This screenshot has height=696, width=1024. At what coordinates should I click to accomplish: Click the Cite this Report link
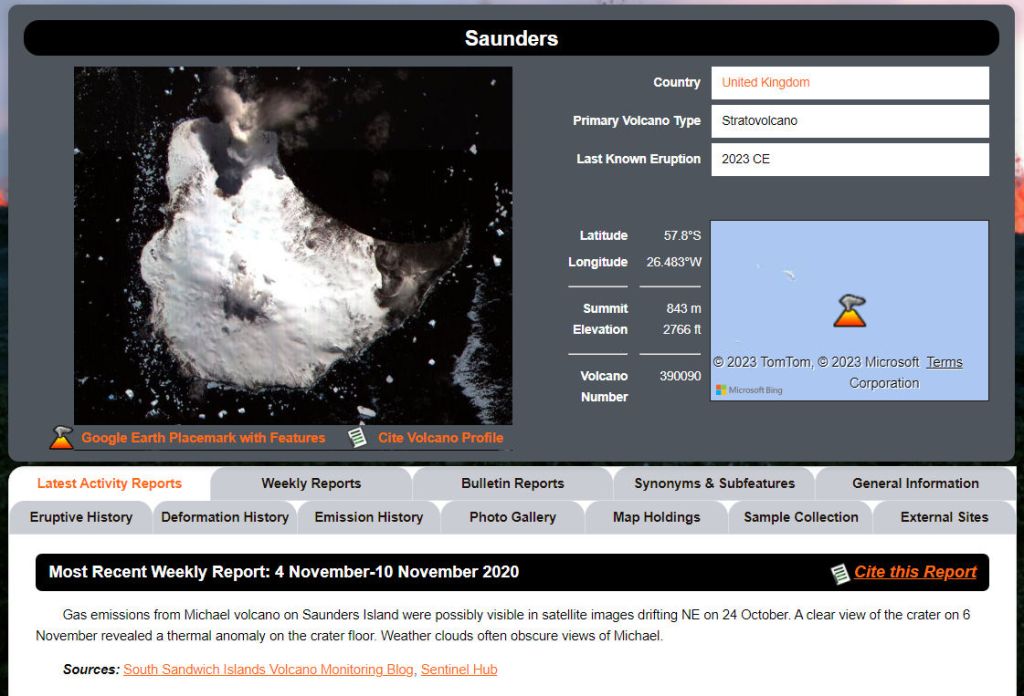pos(915,572)
